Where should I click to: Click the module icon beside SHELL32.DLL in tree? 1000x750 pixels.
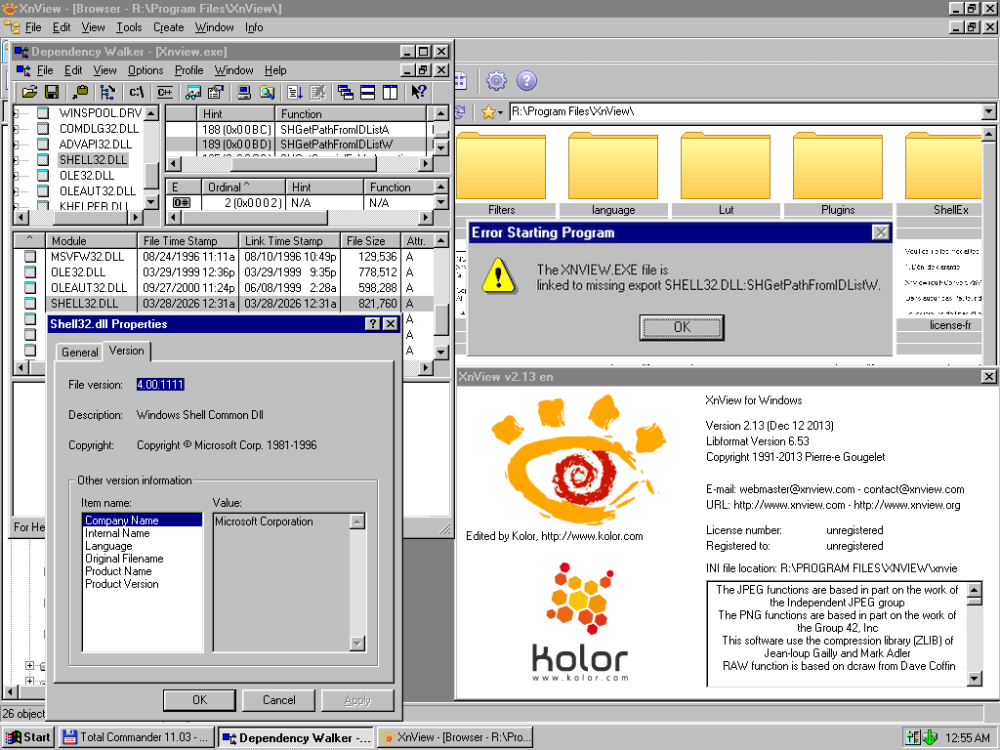point(43,160)
